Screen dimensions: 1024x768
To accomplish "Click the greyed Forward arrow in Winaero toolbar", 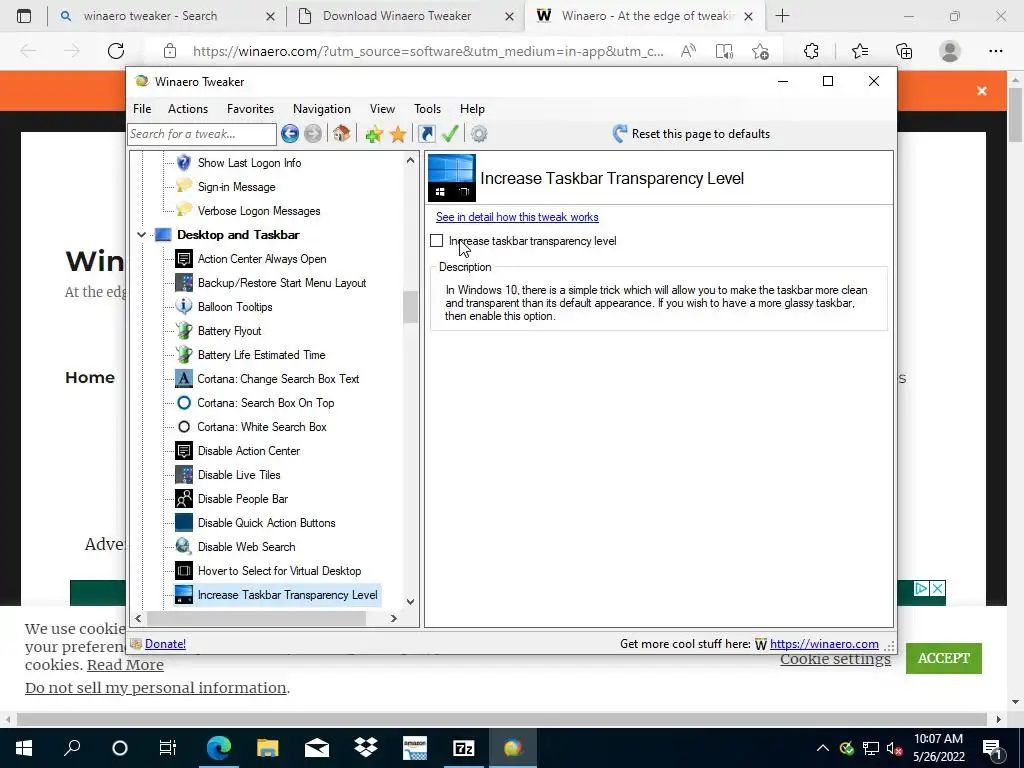I will click(313, 134).
